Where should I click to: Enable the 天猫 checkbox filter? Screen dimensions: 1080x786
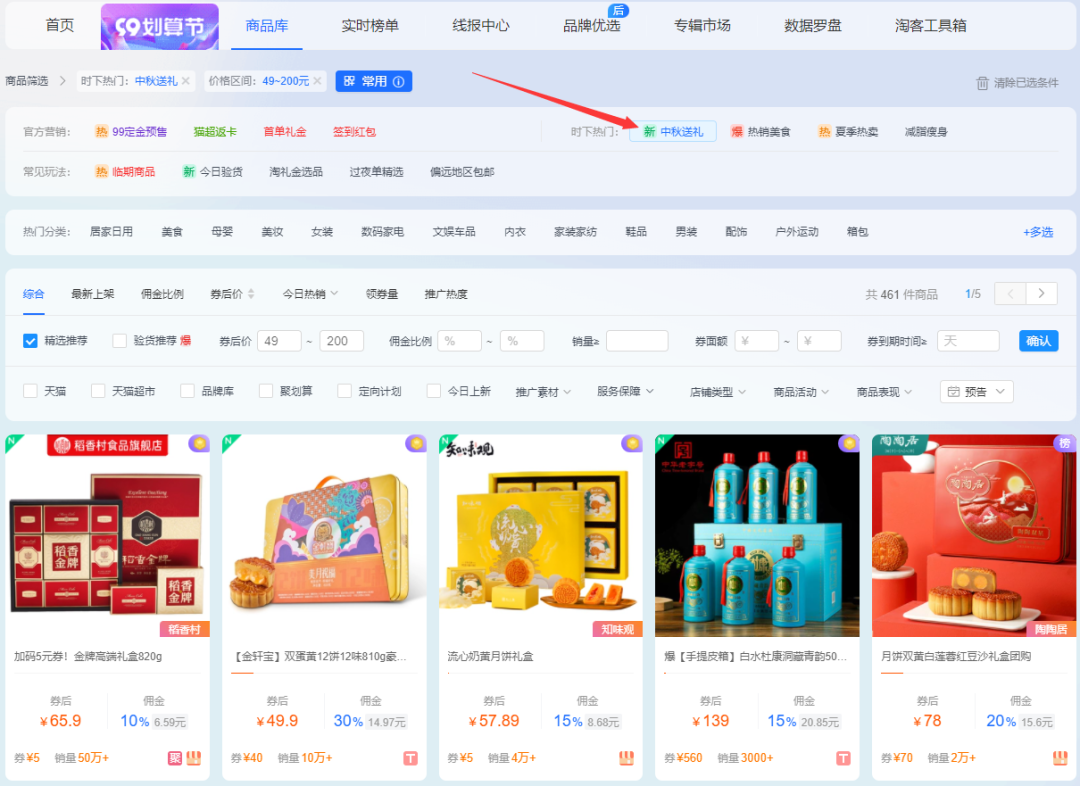30,391
